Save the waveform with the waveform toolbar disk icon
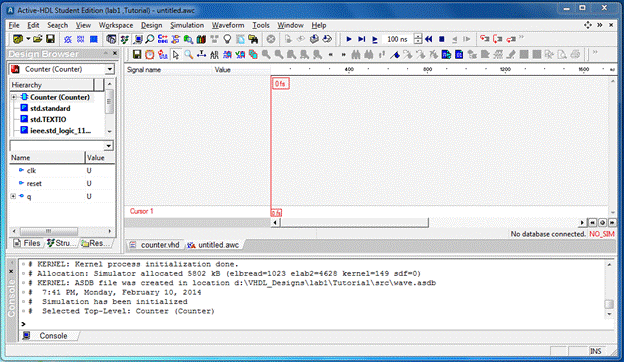Image resolution: width=624 pixels, height=362 pixels. 137,54
